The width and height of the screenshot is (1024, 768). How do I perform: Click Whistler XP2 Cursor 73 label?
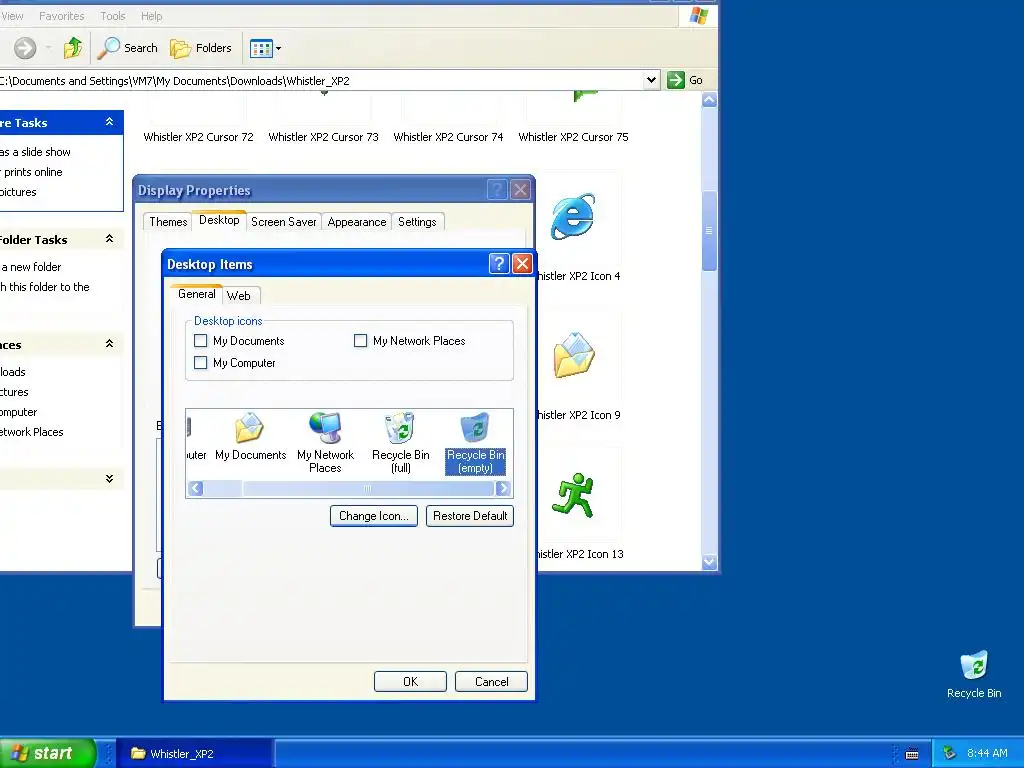[323, 137]
